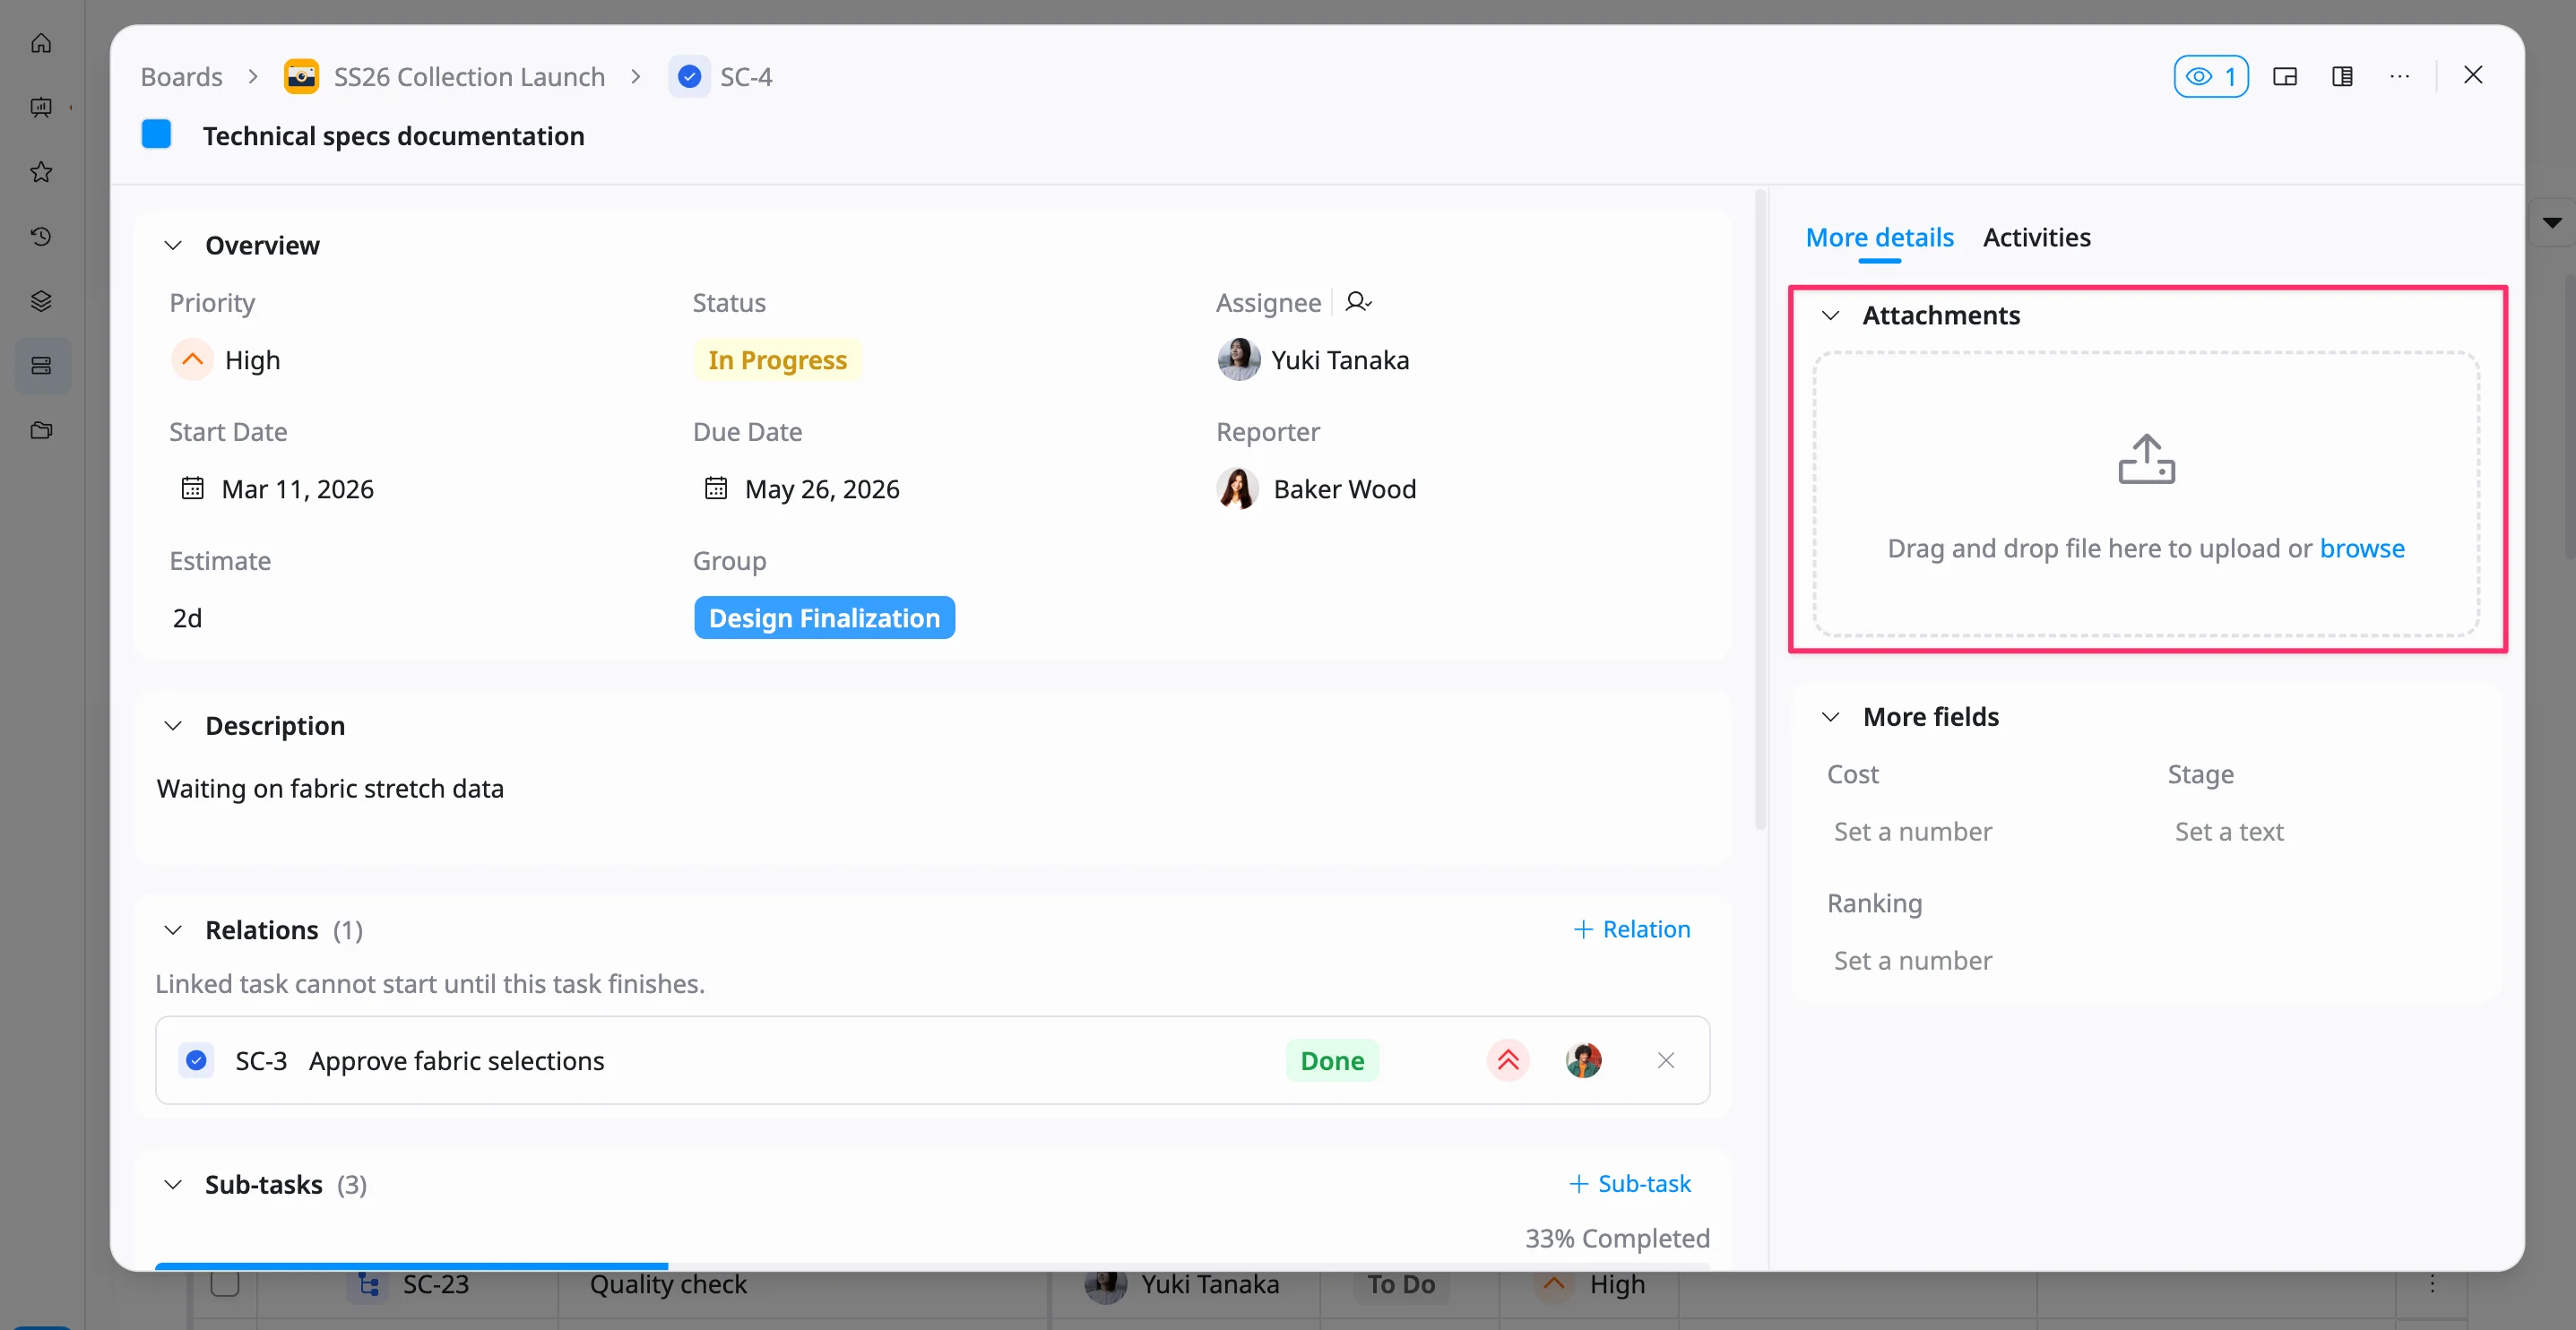
Task: Open favorites star icon in sidebar
Action: point(41,172)
